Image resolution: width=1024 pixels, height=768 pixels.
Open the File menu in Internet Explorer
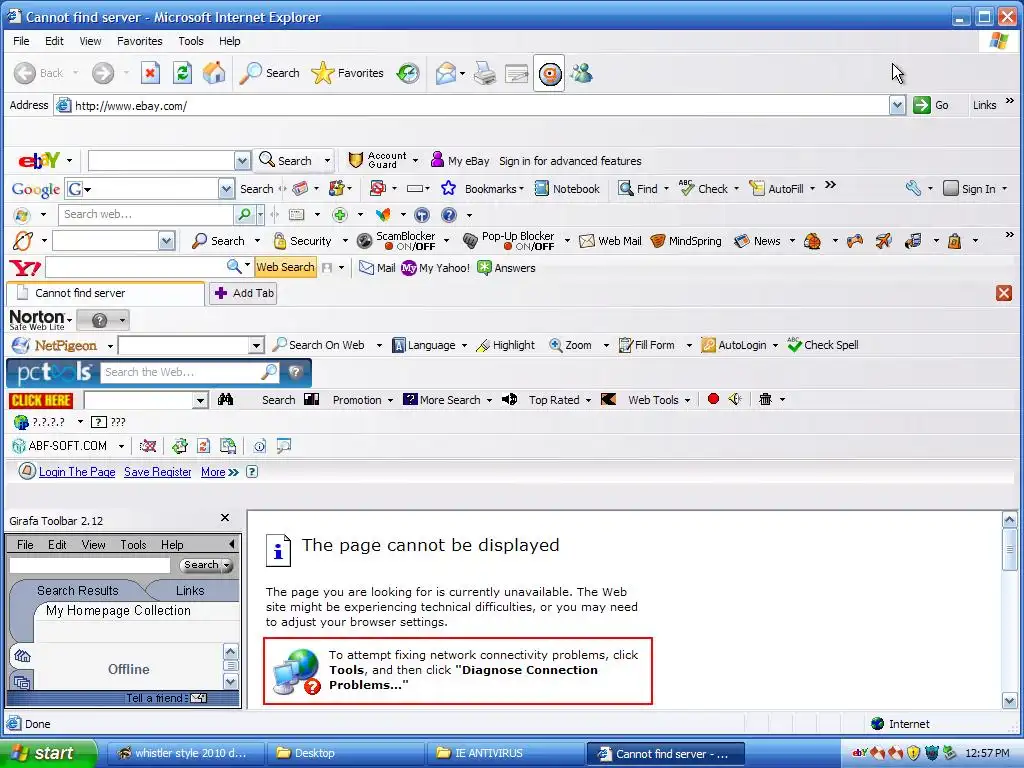[x=21, y=41]
